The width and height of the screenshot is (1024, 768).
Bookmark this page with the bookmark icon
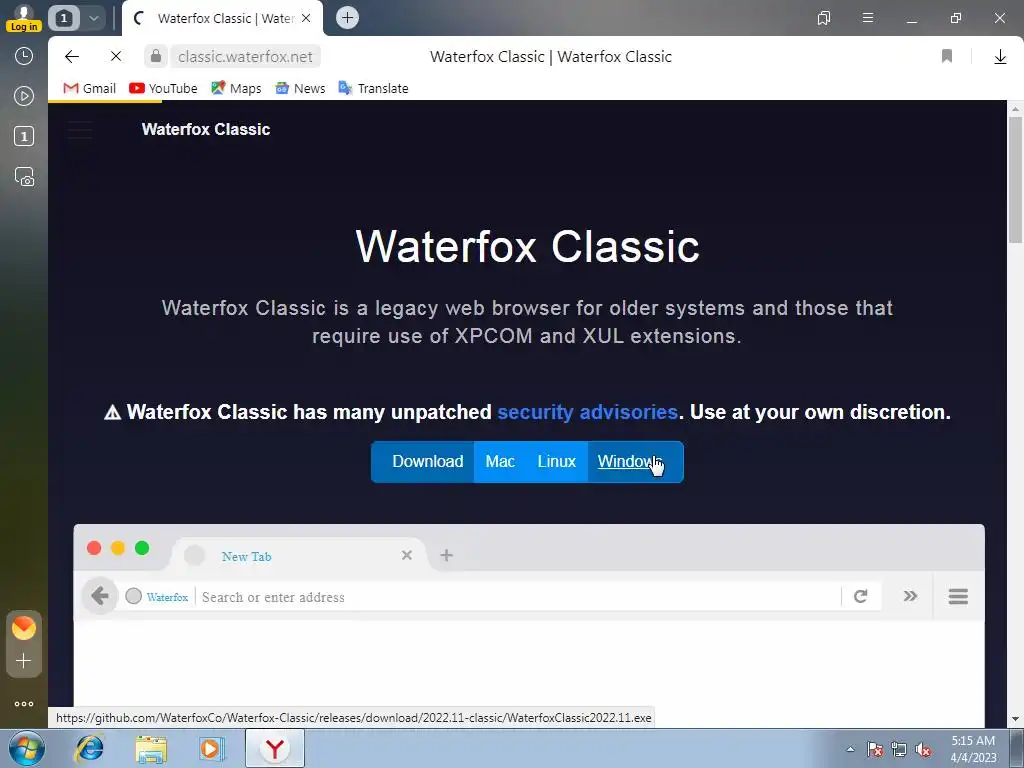[x=947, y=57]
